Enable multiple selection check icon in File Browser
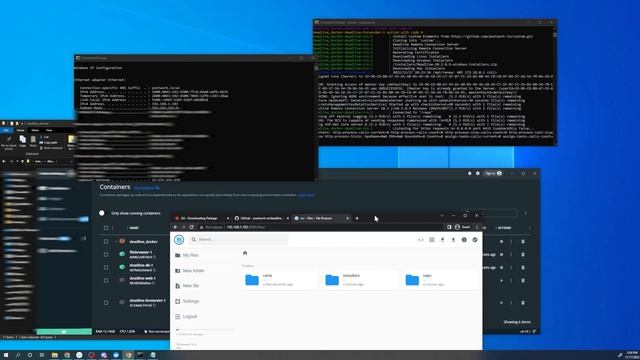Screen dimensions: 640x360 pos(475,240)
